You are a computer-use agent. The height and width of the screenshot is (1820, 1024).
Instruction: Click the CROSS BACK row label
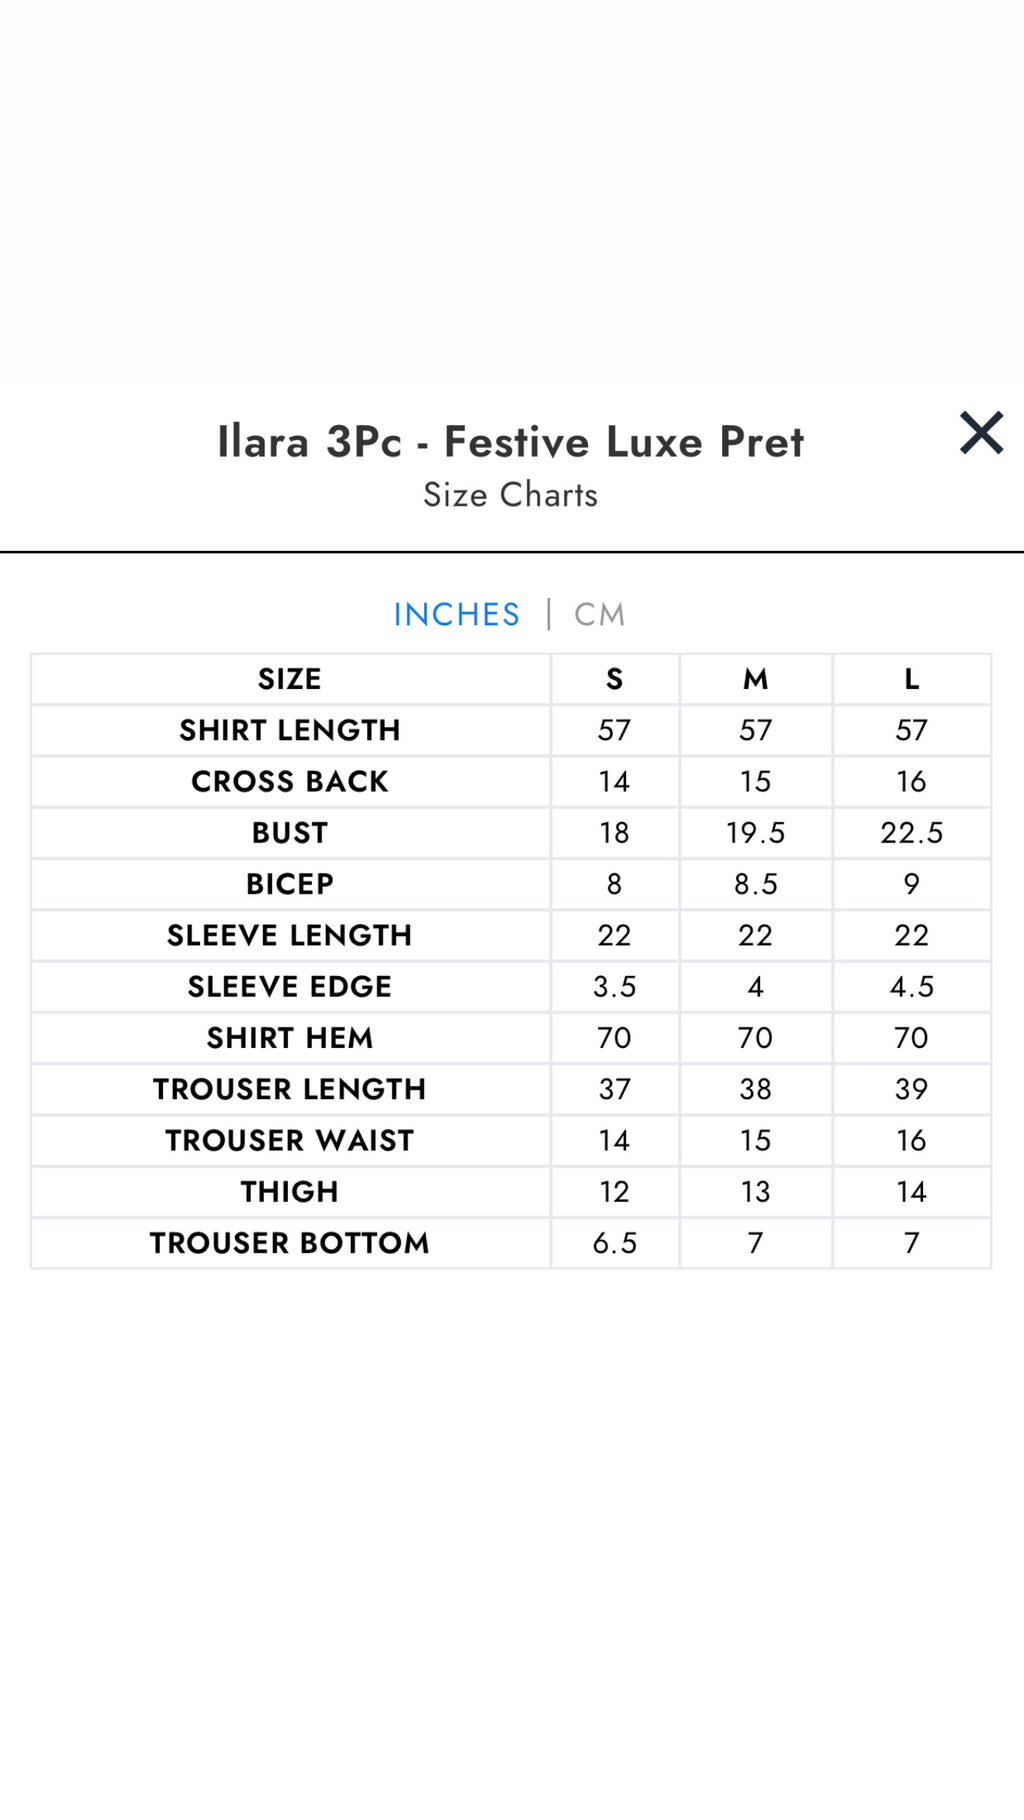289,781
